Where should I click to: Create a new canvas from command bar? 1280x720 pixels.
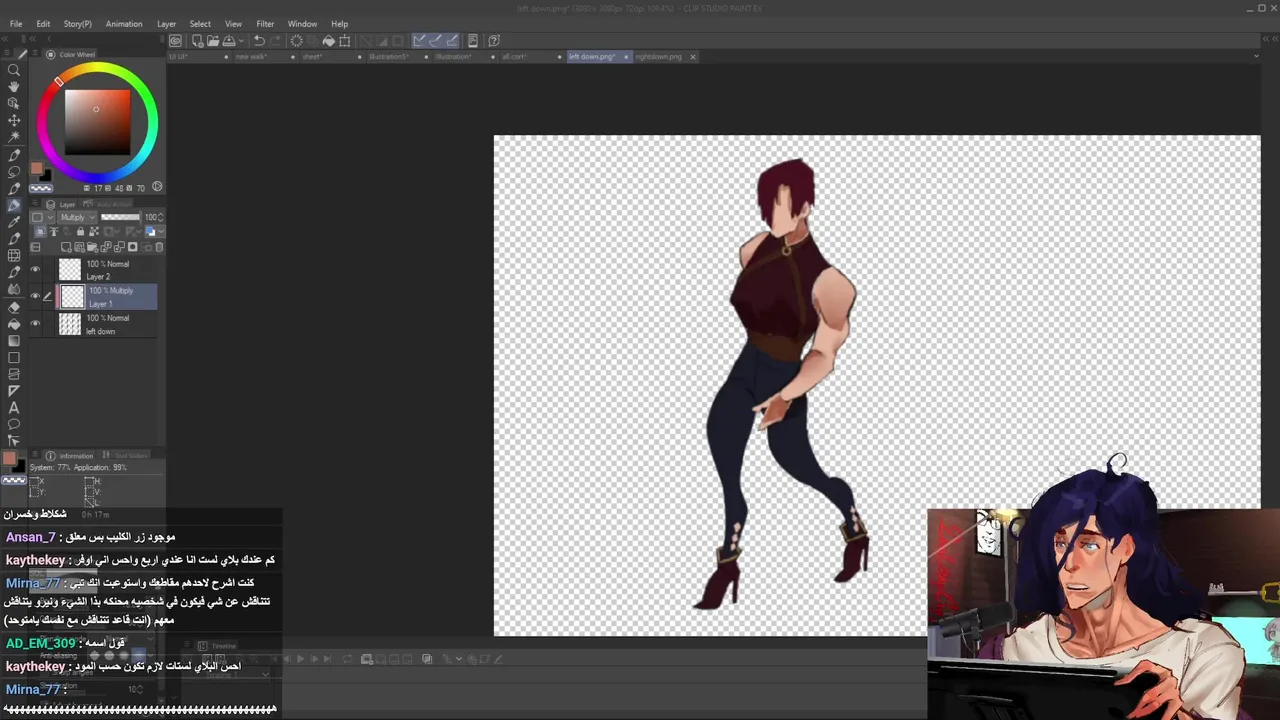[197, 41]
